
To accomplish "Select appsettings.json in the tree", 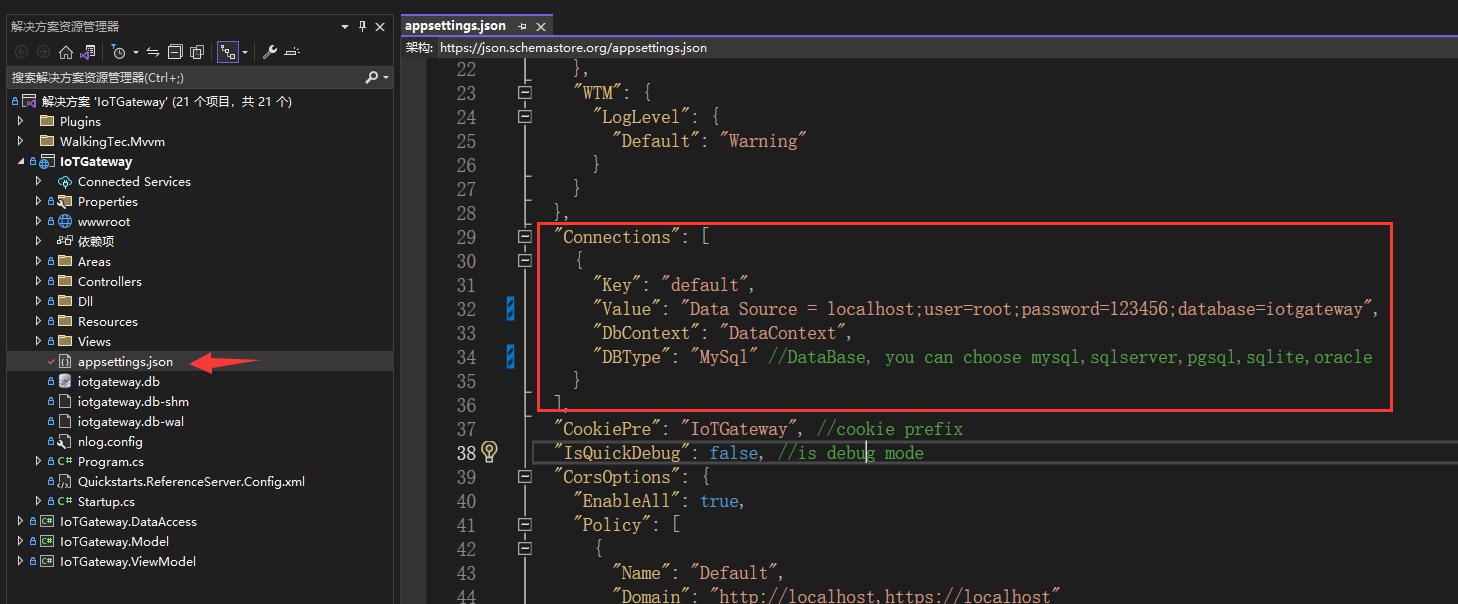I will [x=125, y=361].
